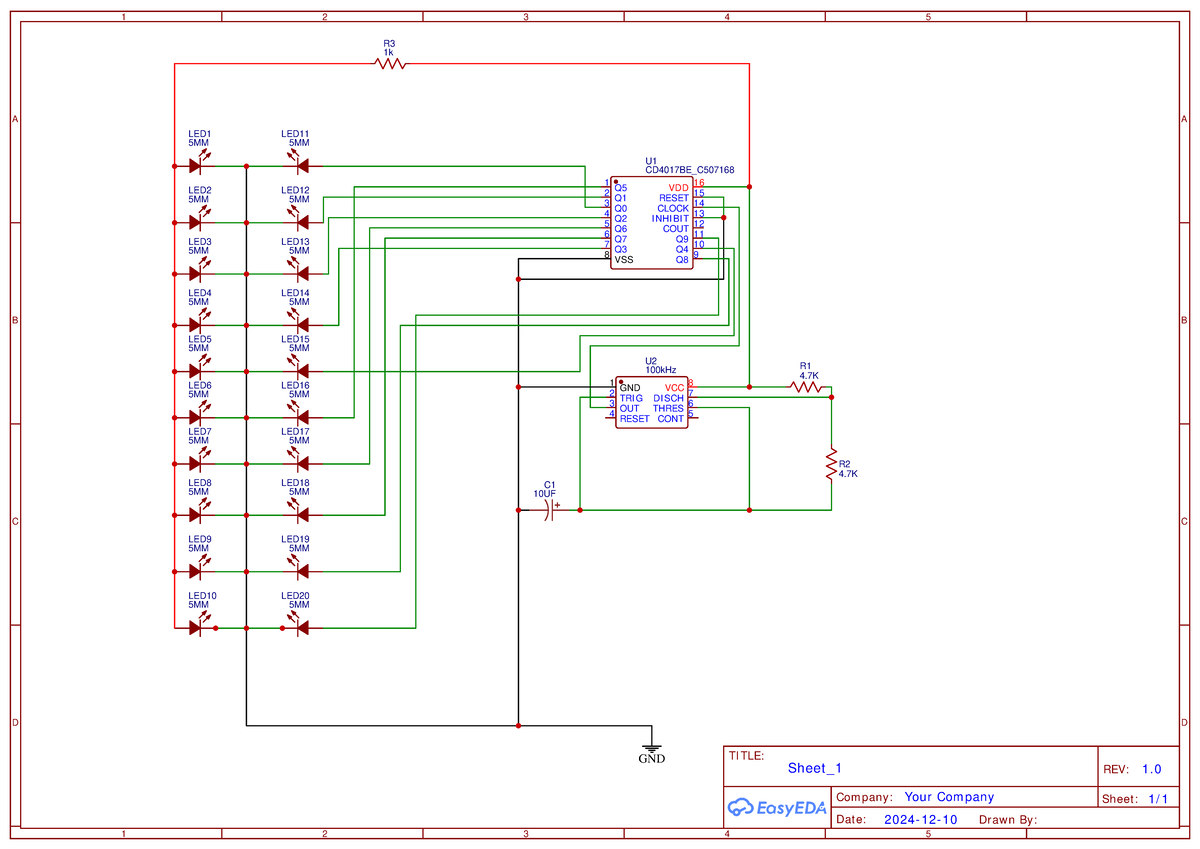This screenshot has width=1200, height=849.
Task: Click the capacitor C1 10UF symbol
Action: (548, 510)
